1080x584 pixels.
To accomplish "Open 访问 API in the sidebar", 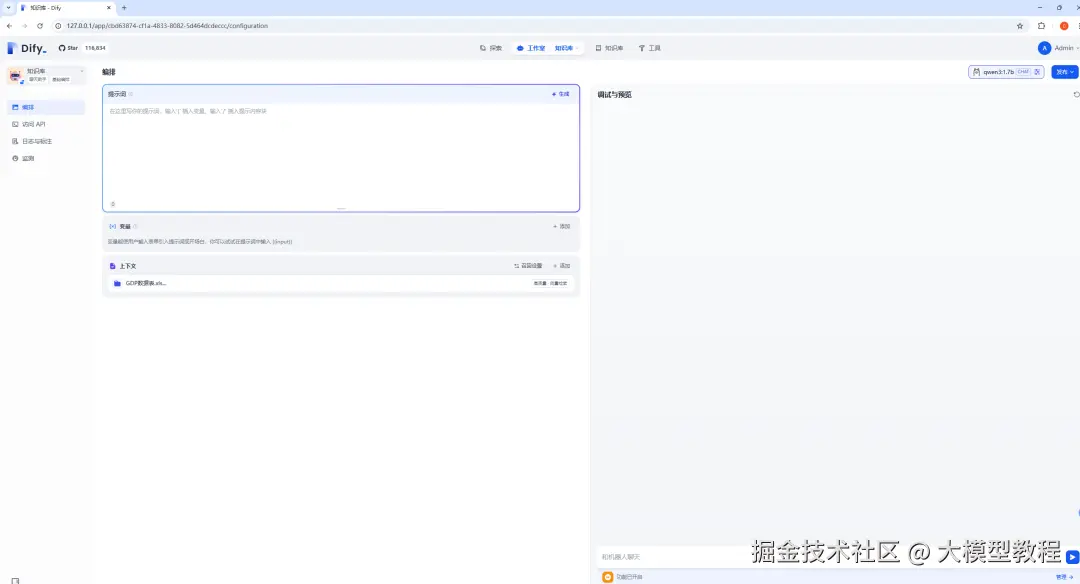I will [34, 124].
